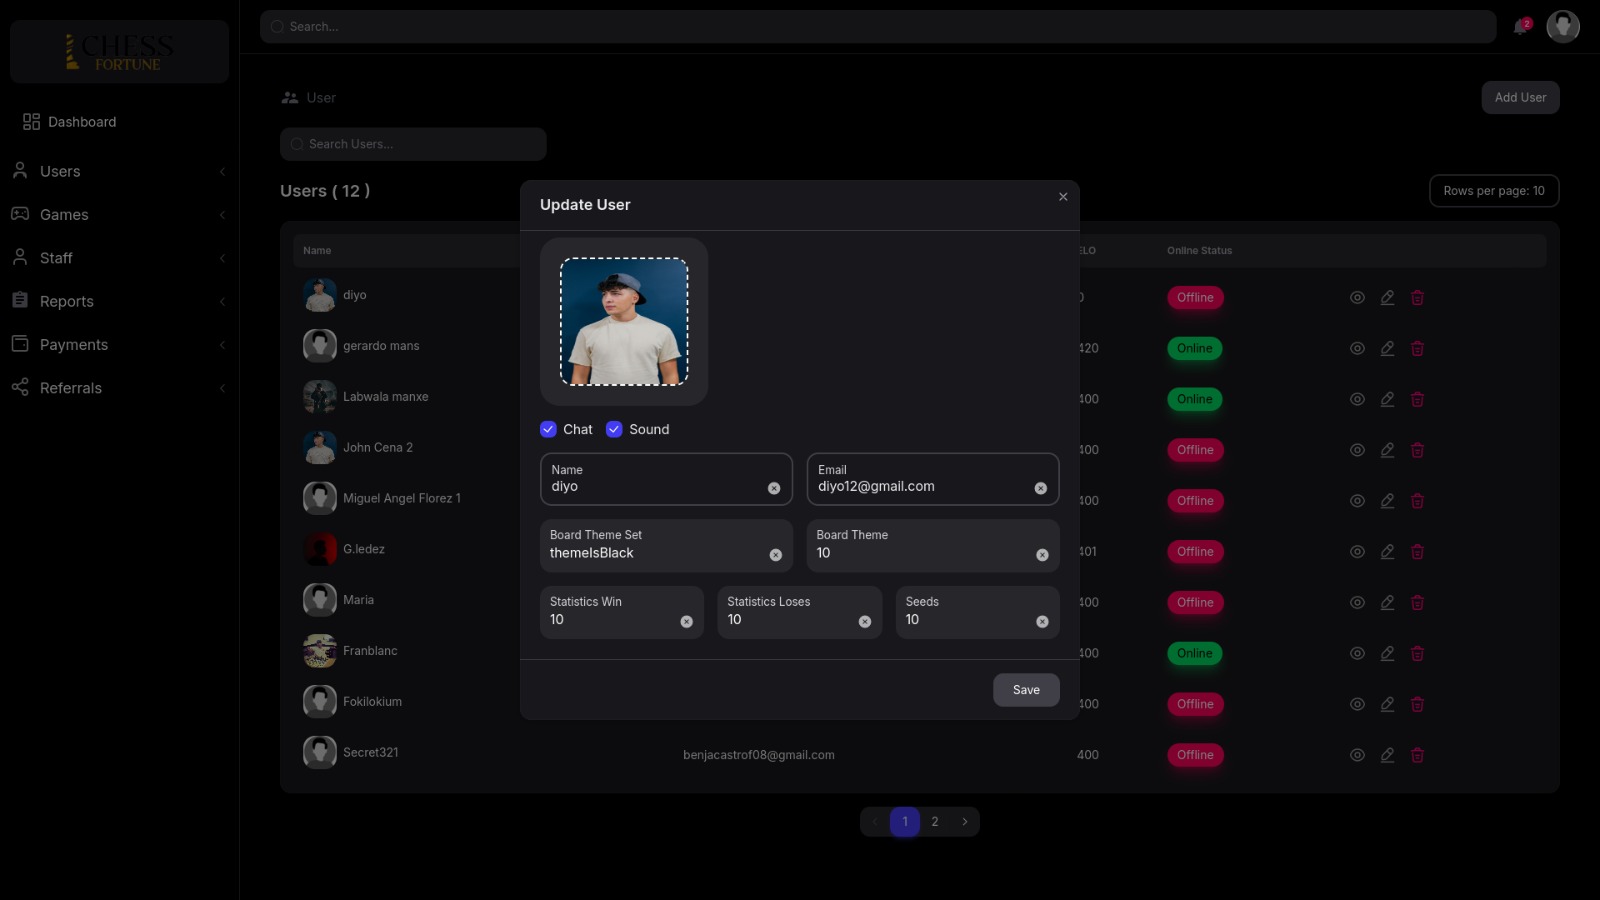
Task: Save the Update User form
Action: pos(1026,690)
